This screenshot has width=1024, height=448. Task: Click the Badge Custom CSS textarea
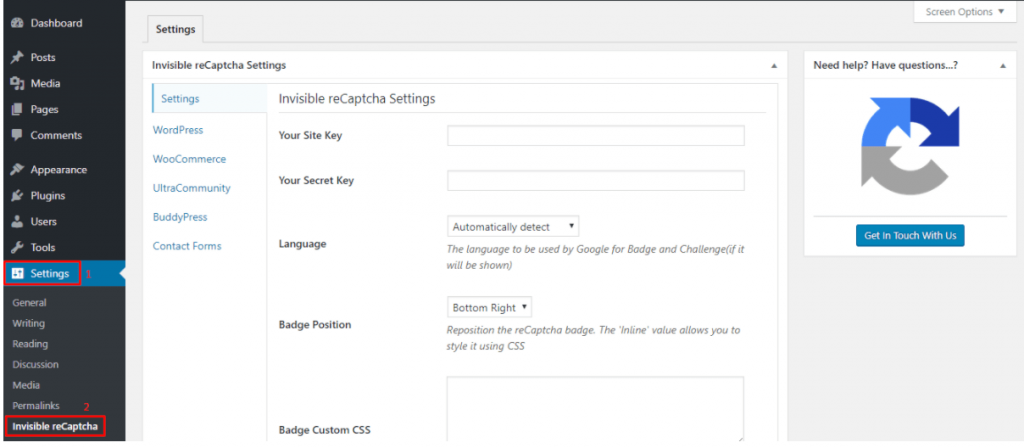(596, 410)
